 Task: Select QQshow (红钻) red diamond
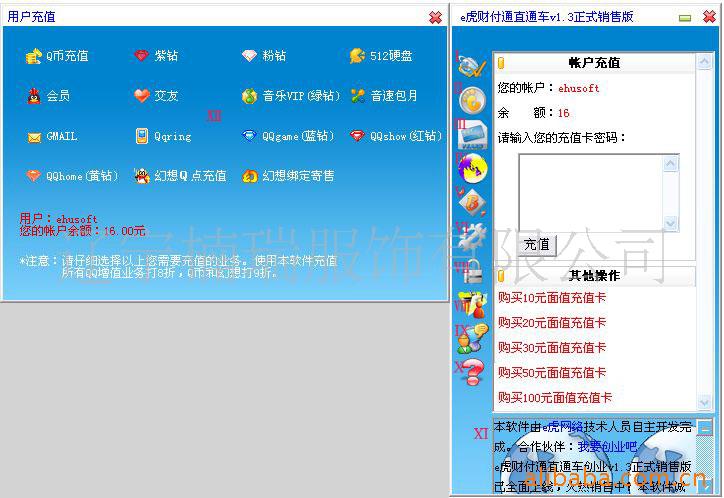tap(396, 136)
